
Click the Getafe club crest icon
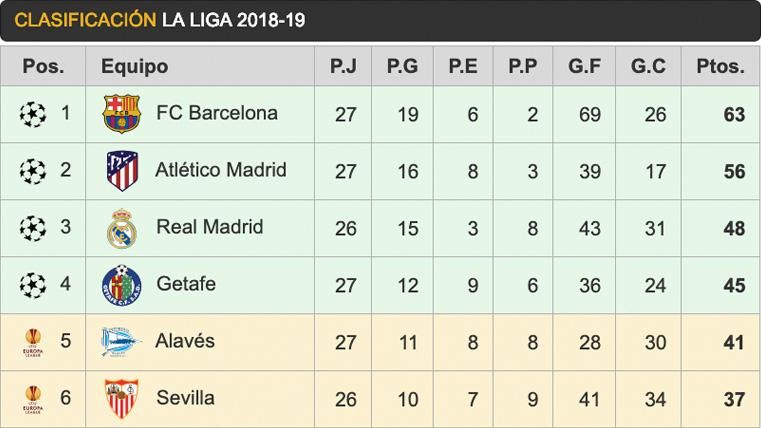[x=122, y=285]
